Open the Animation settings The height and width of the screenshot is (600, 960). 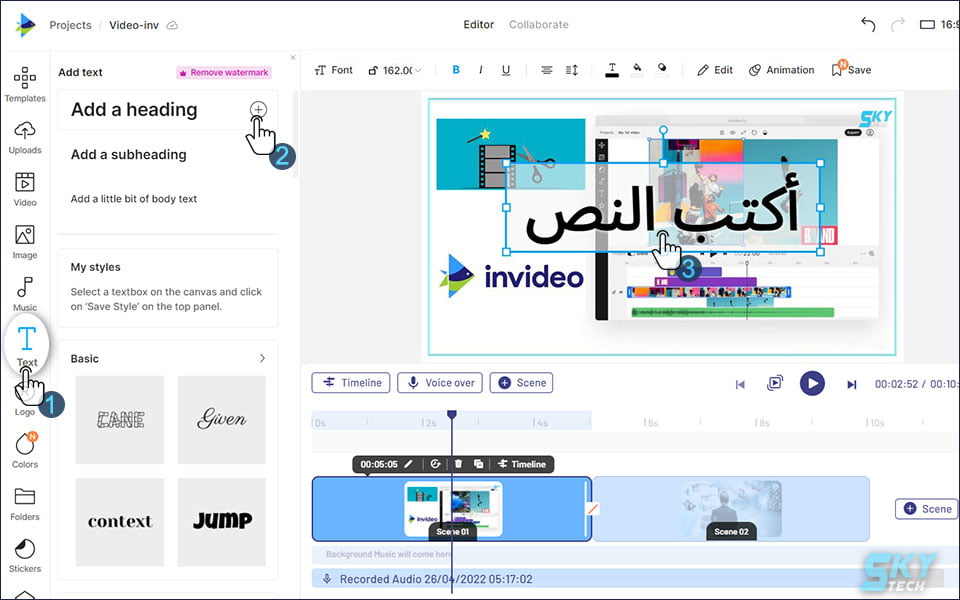pyautogui.click(x=781, y=70)
